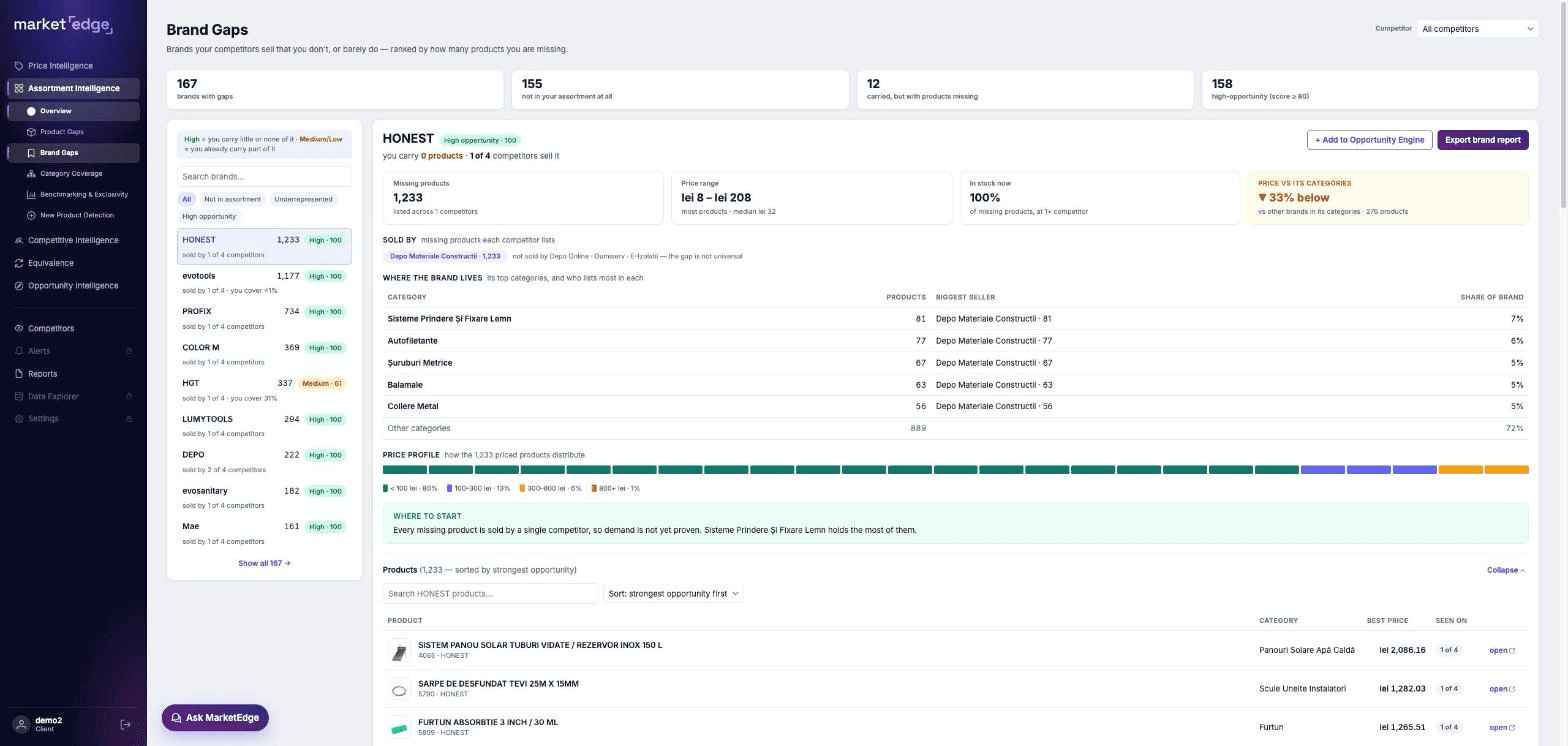
Task: Click the Brand Gaps bookmark icon
Action: (31, 153)
